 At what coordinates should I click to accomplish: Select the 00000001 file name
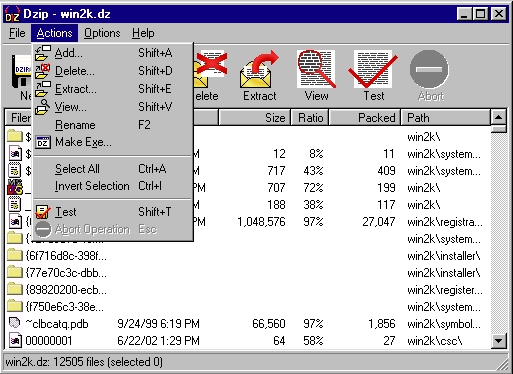pos(49,341)
